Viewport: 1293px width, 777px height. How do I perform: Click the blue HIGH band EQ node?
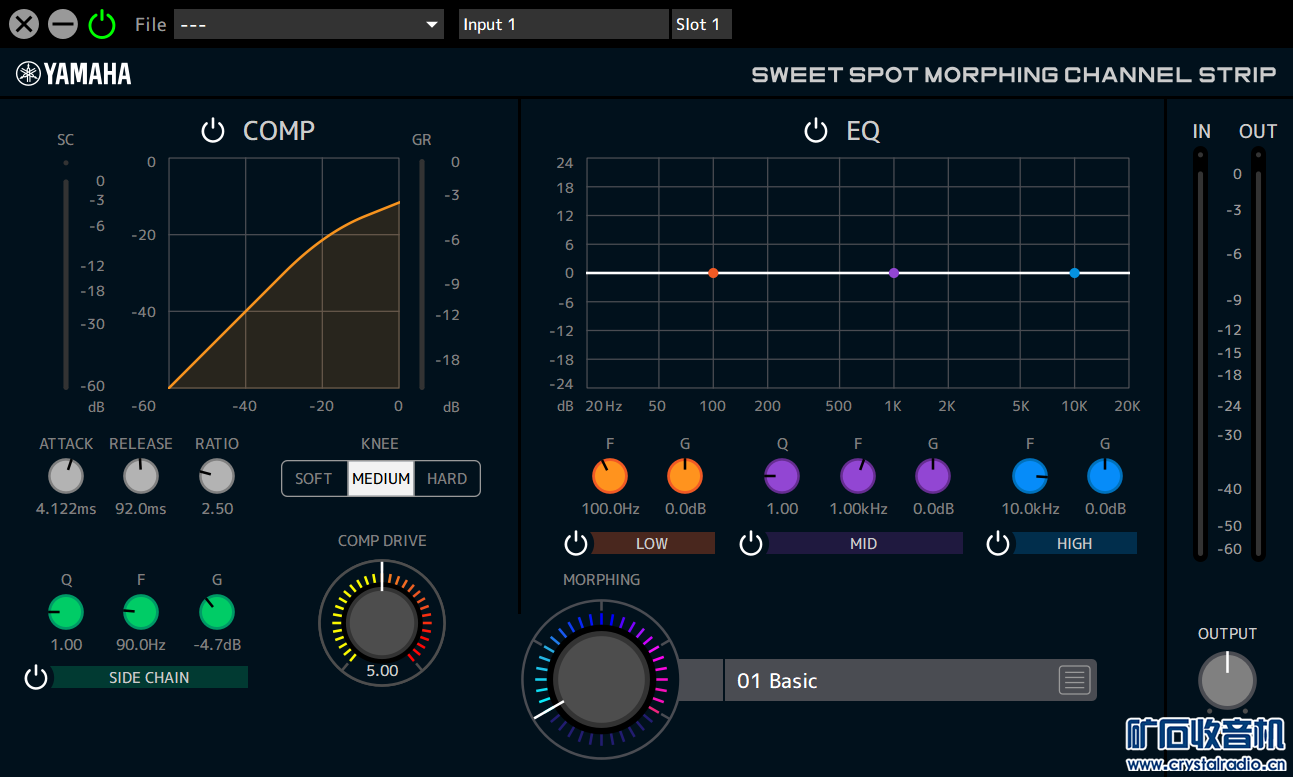point(1074,273)
